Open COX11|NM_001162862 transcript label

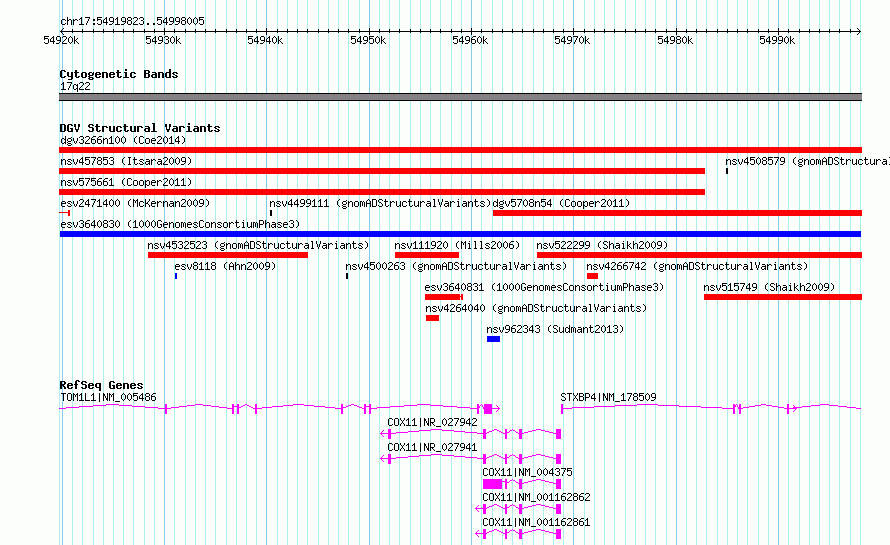click(536, 497)
